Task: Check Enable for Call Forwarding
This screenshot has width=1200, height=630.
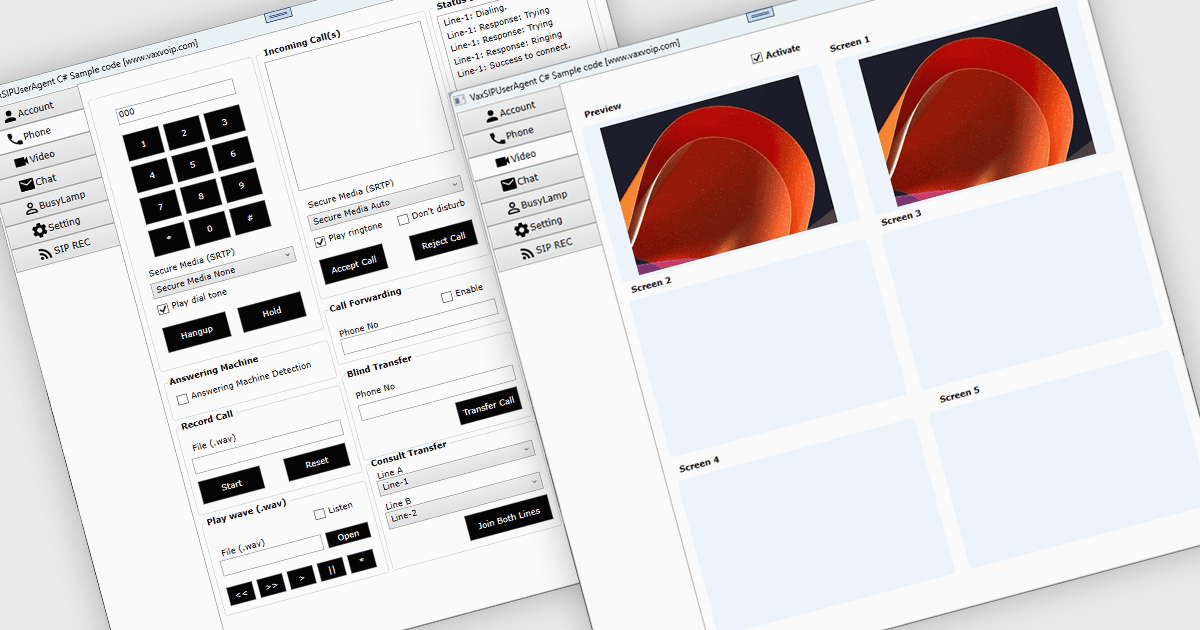Action: 447,297
